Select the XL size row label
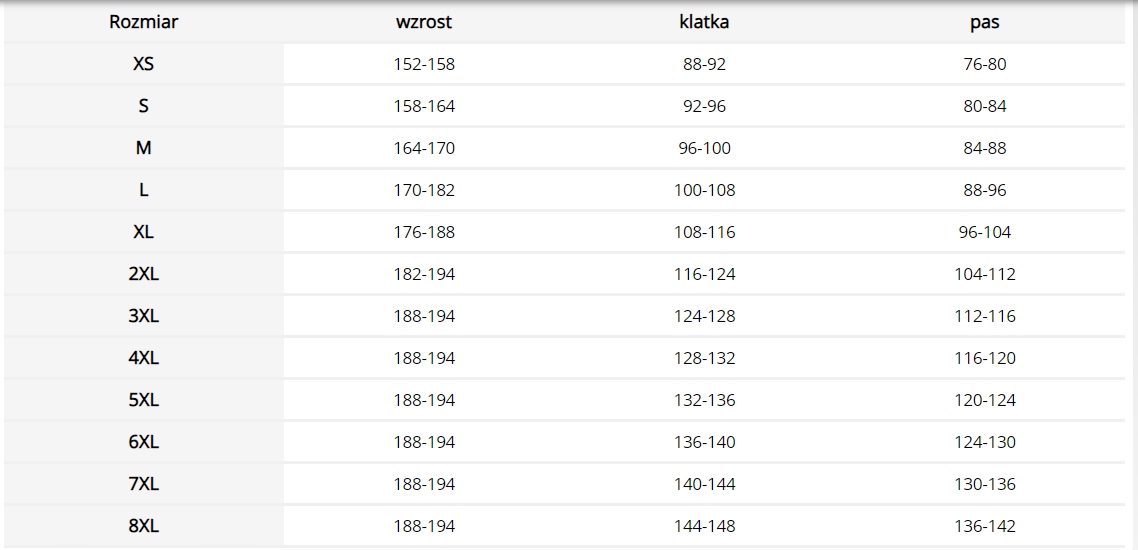The height and width of the screenshot is (550, 1138). click(144, 232)
